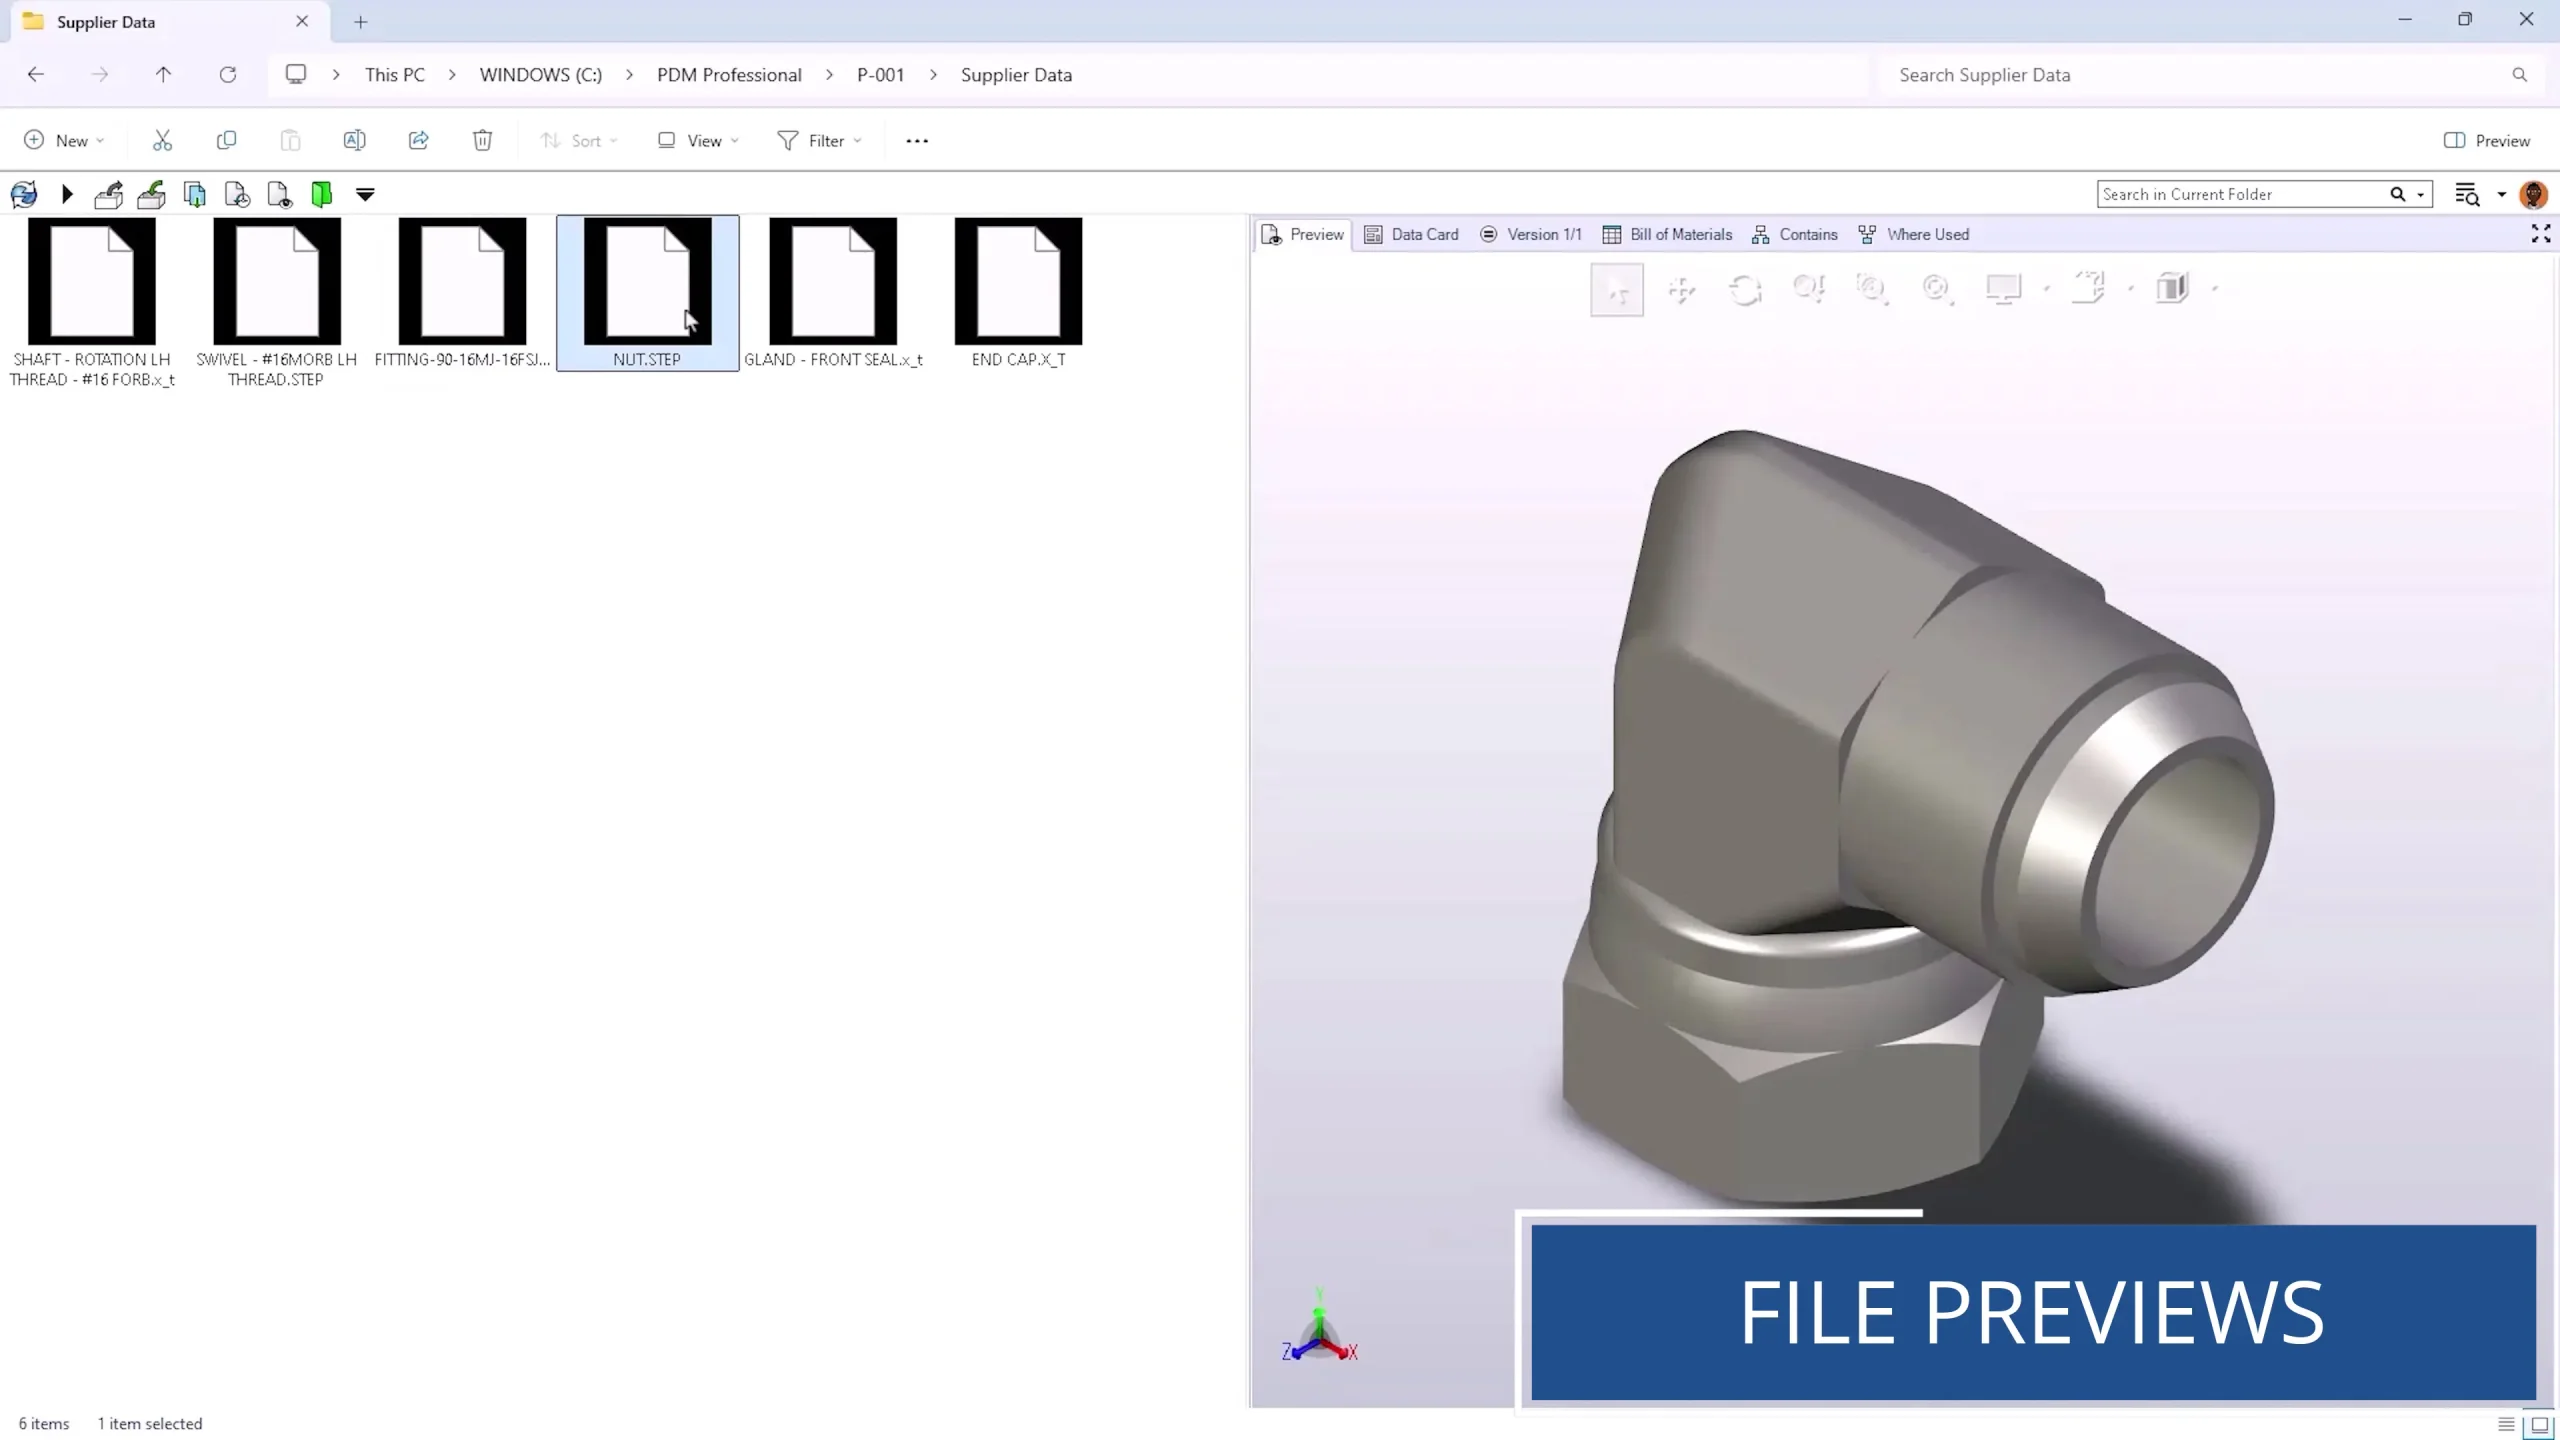Viewport: 2560px width, 1440px height.
Task: Get latest version of the file
Action: point(194,193)
